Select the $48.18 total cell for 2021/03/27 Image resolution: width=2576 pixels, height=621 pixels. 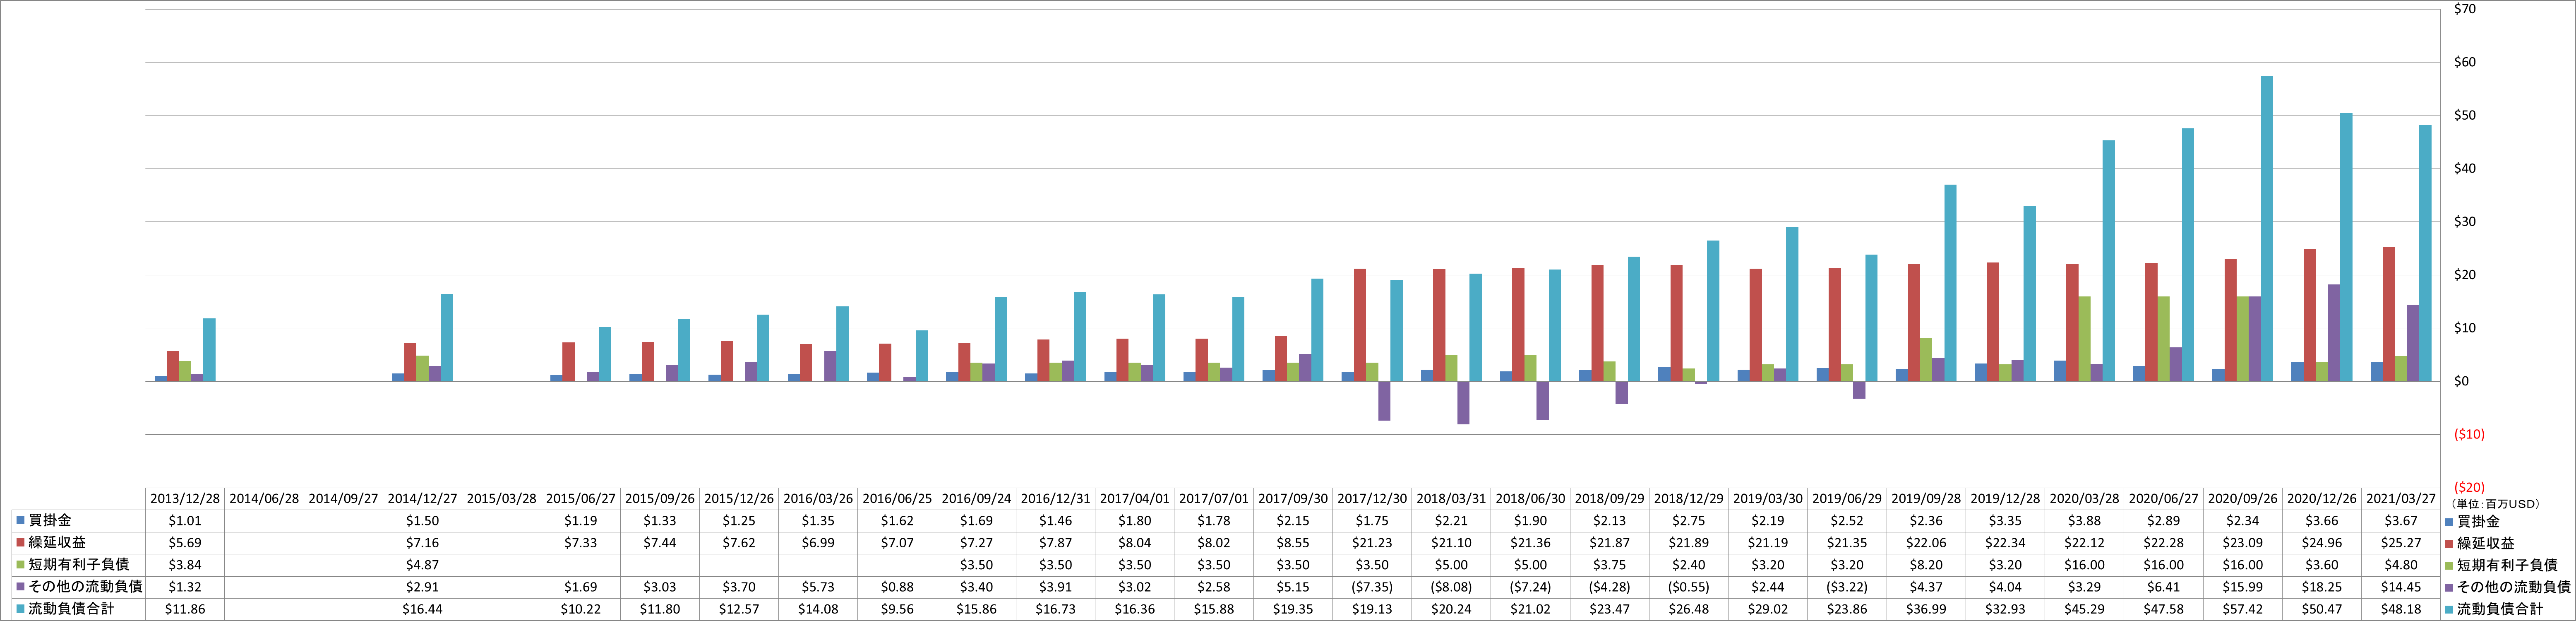pyautogui.click(x=2401, y=609)
